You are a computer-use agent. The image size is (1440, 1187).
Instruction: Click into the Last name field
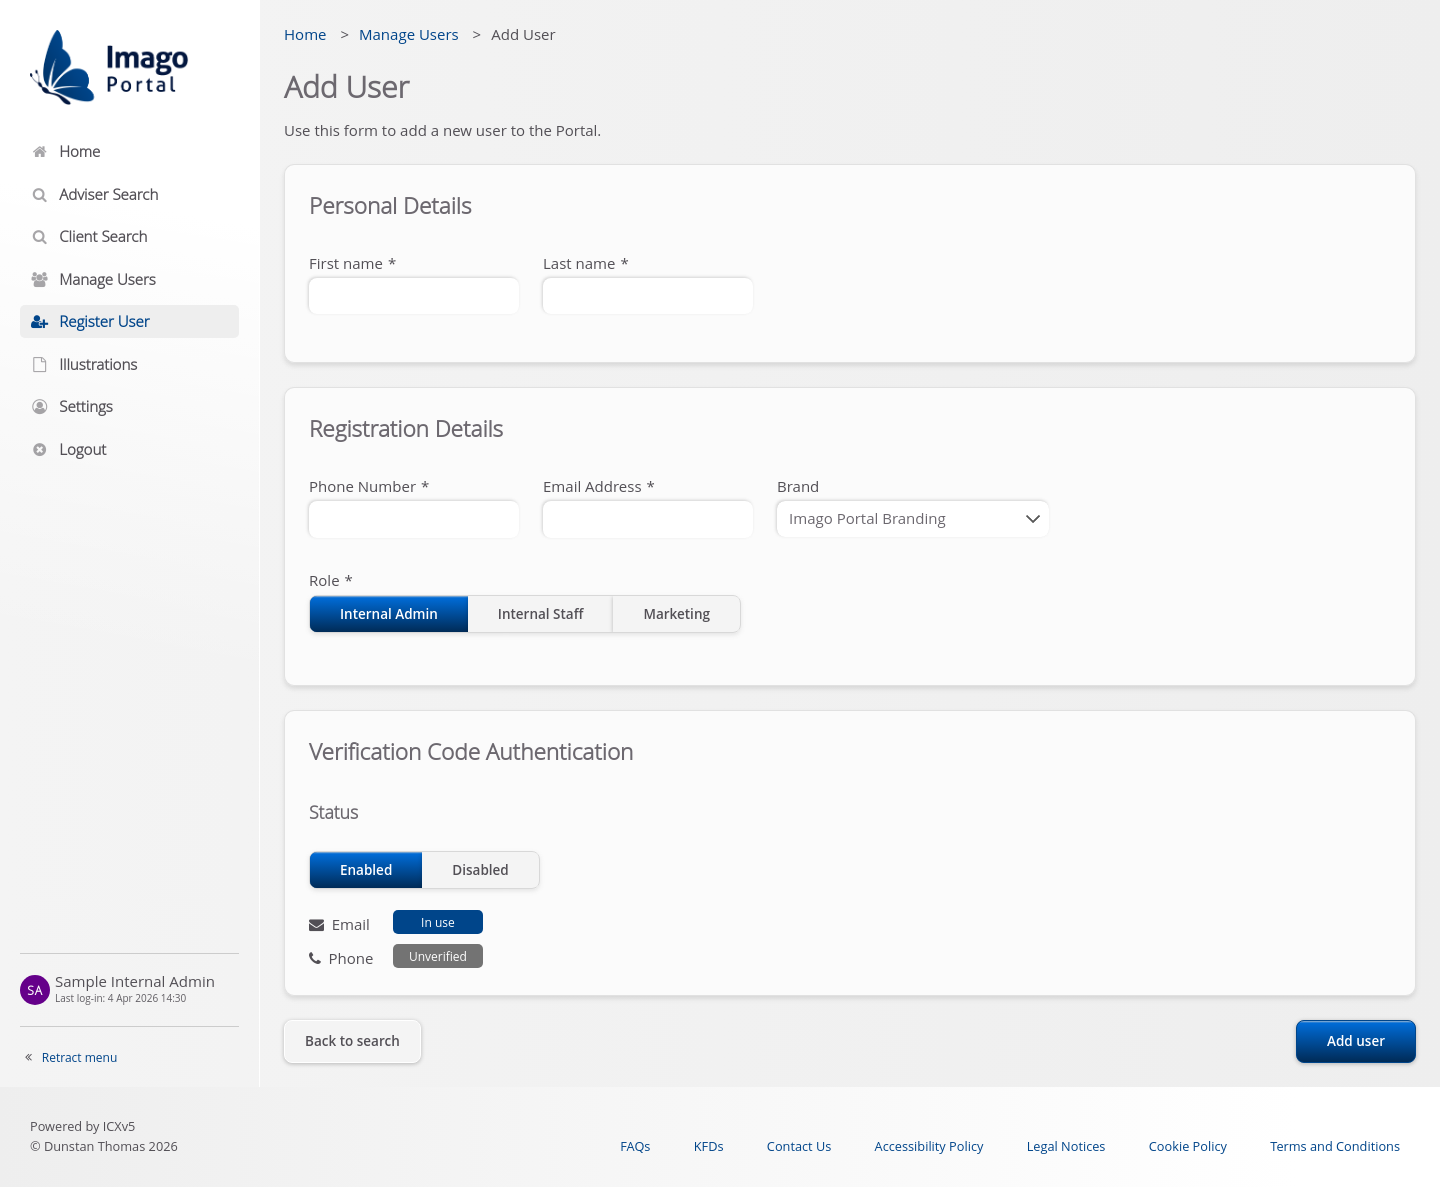click(x=648, y=296)
